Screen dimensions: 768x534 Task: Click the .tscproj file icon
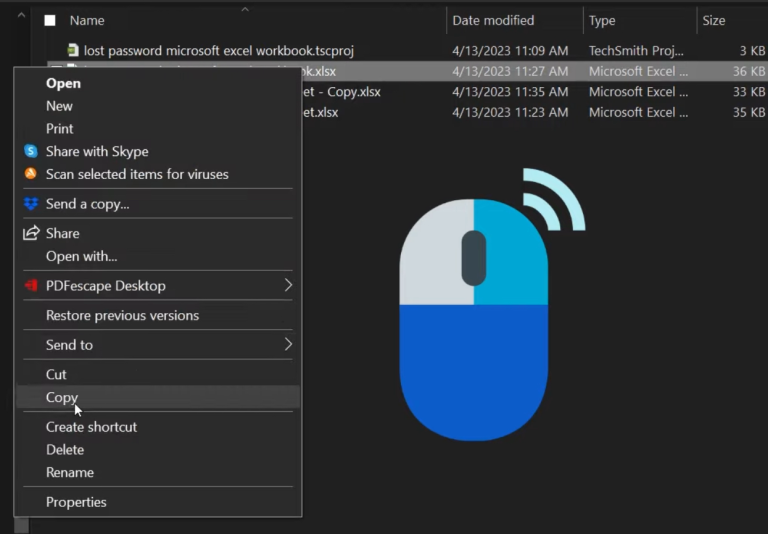pyautogui.click(x=72, y=50)
